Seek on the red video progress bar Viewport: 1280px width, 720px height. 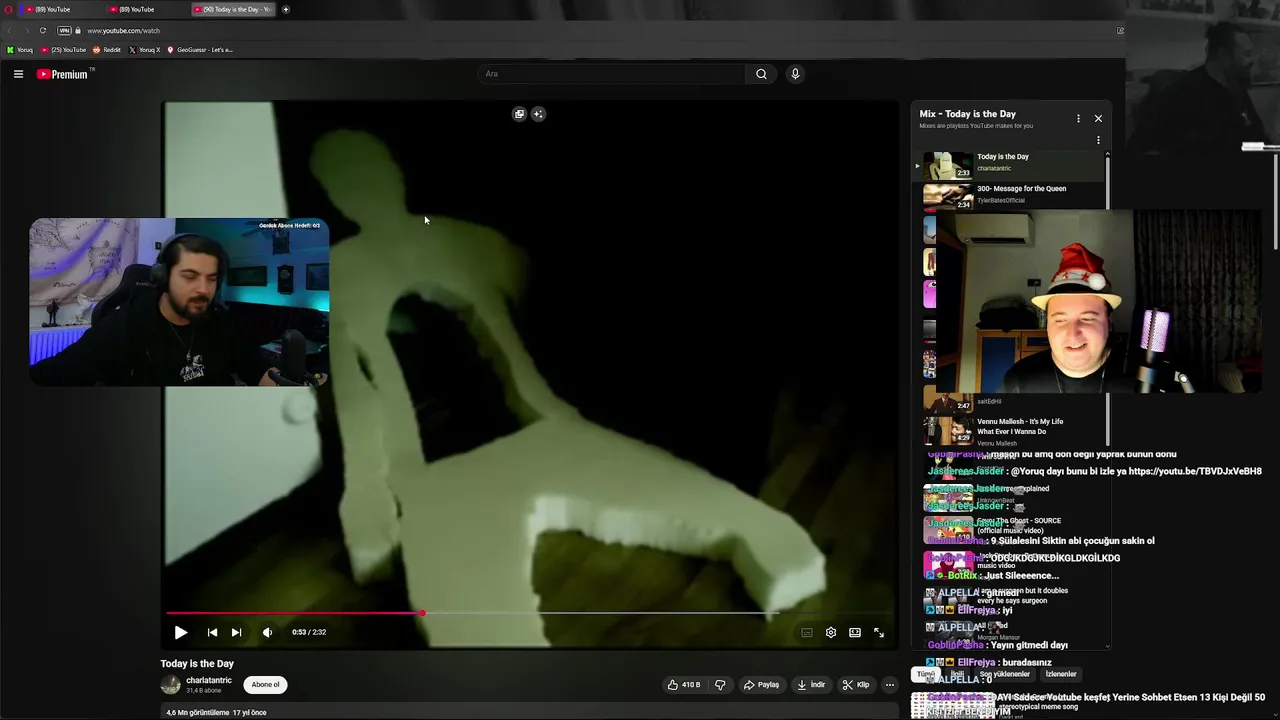click(x=531, y=613)
